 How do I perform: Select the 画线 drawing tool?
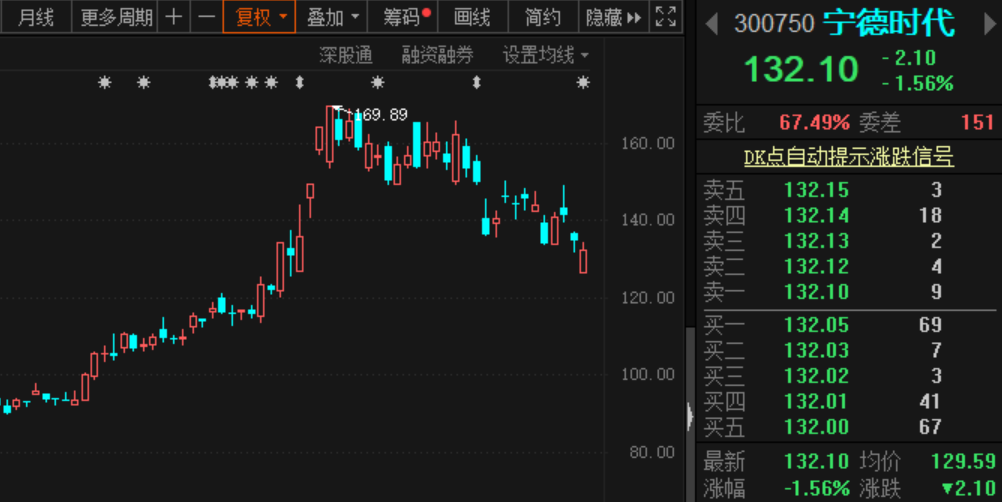pos(472,17)
